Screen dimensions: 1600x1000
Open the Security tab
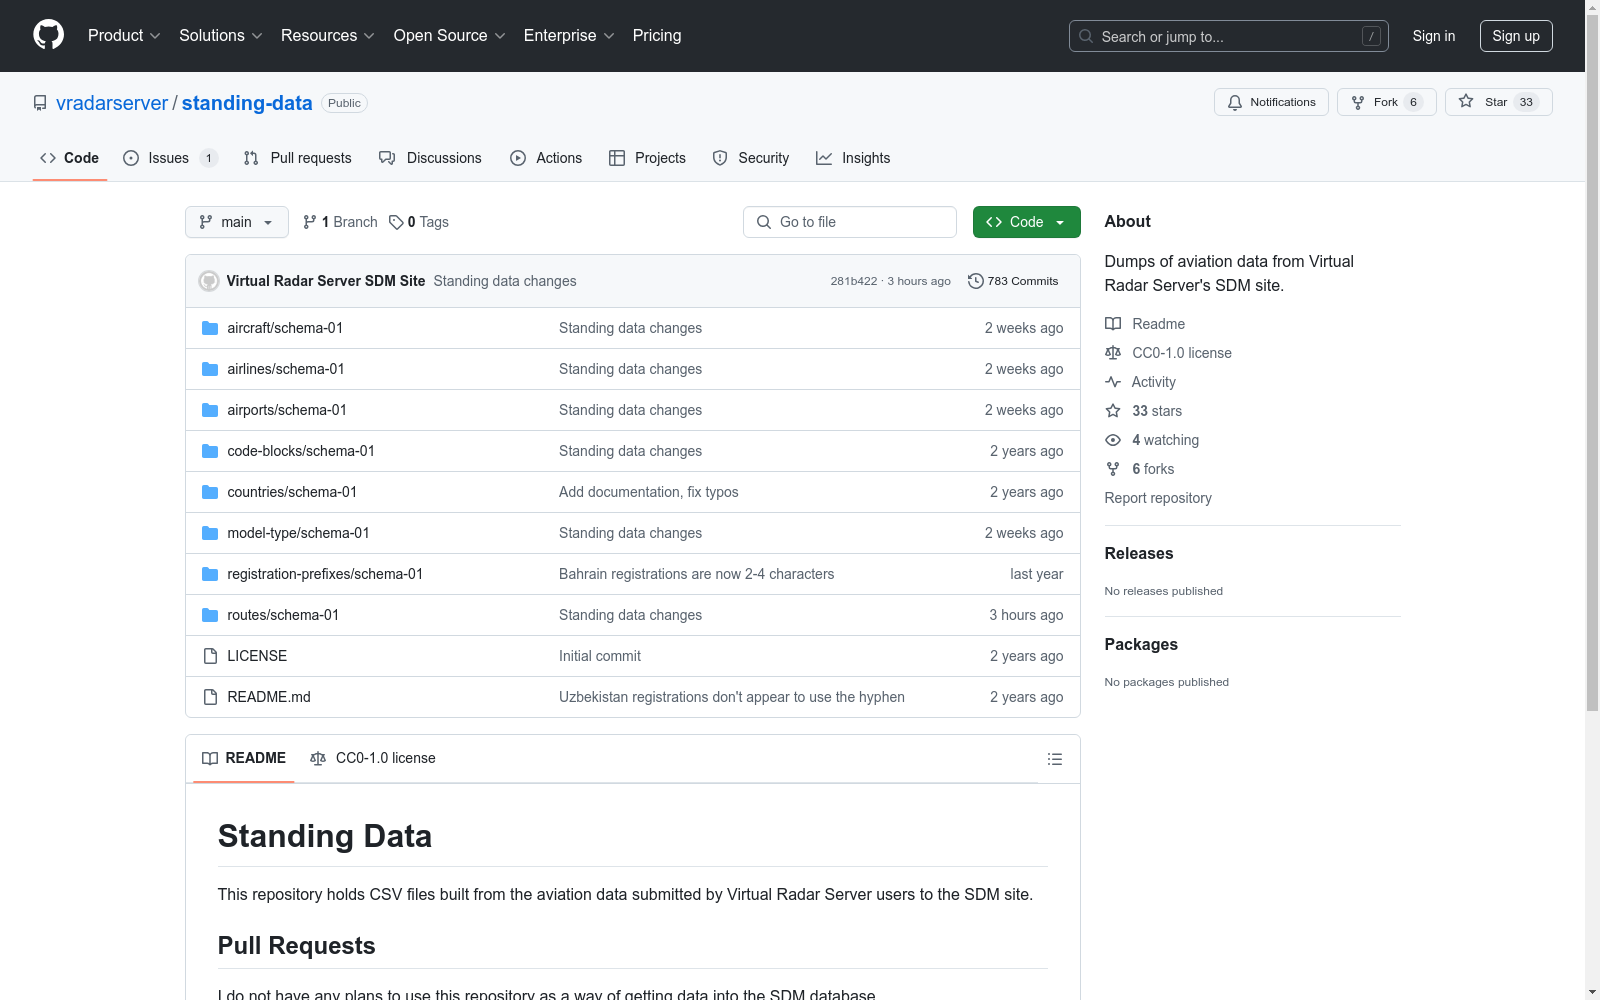751,158
